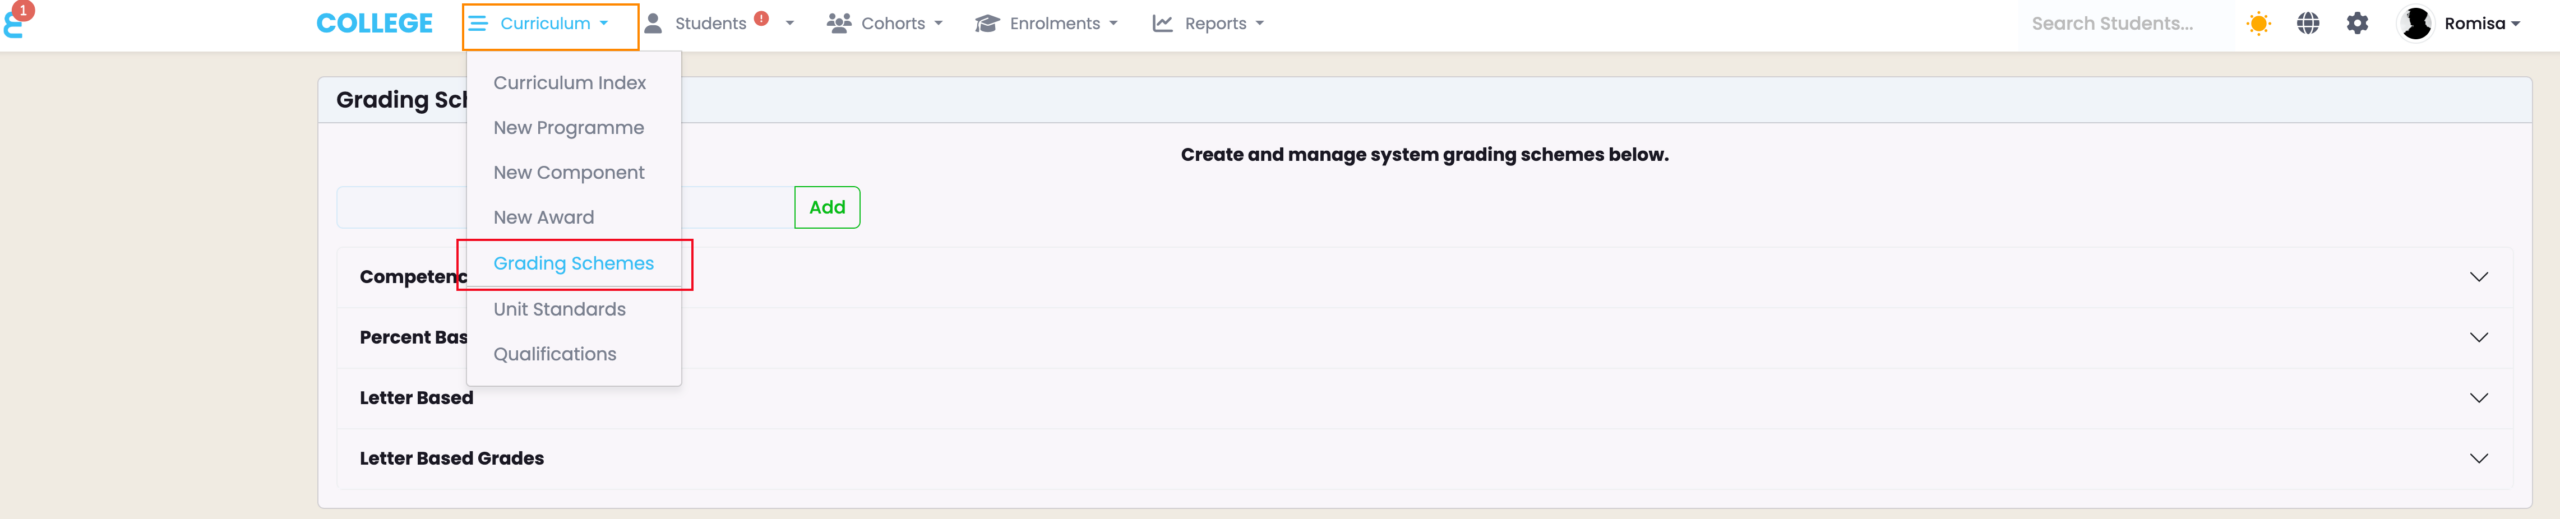The image size is (2560, 519).
Task: Click the COLLEGE home link
Action: click(x=374, y=24)
